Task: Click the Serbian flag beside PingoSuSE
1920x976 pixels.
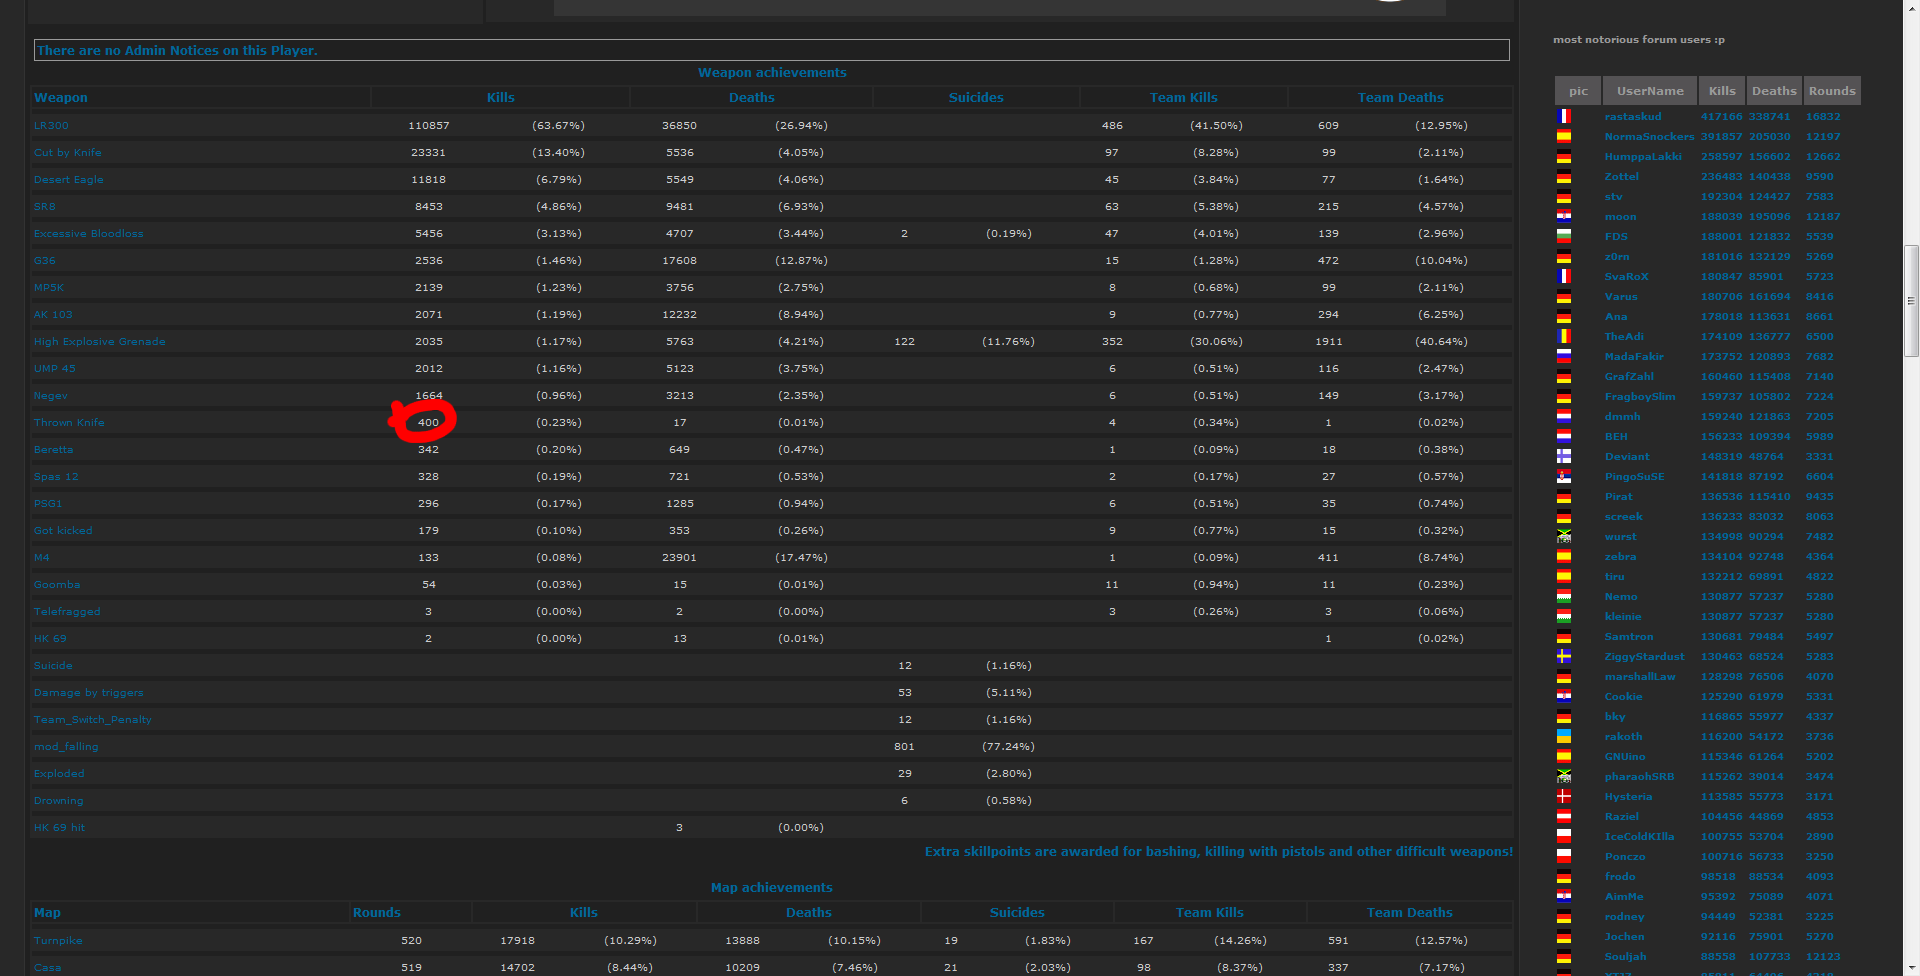Action: [1564, 477]
